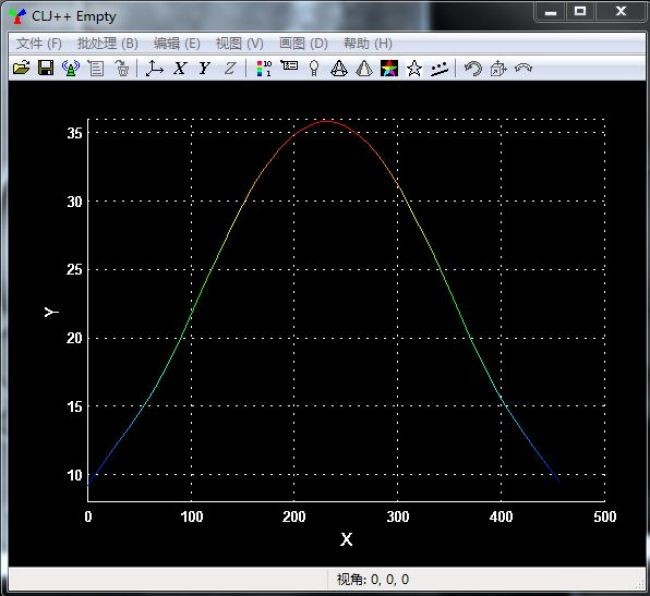Select the Y axis view icon
The width and height of the screenshot is (650, 596).
tap(204, 68)
